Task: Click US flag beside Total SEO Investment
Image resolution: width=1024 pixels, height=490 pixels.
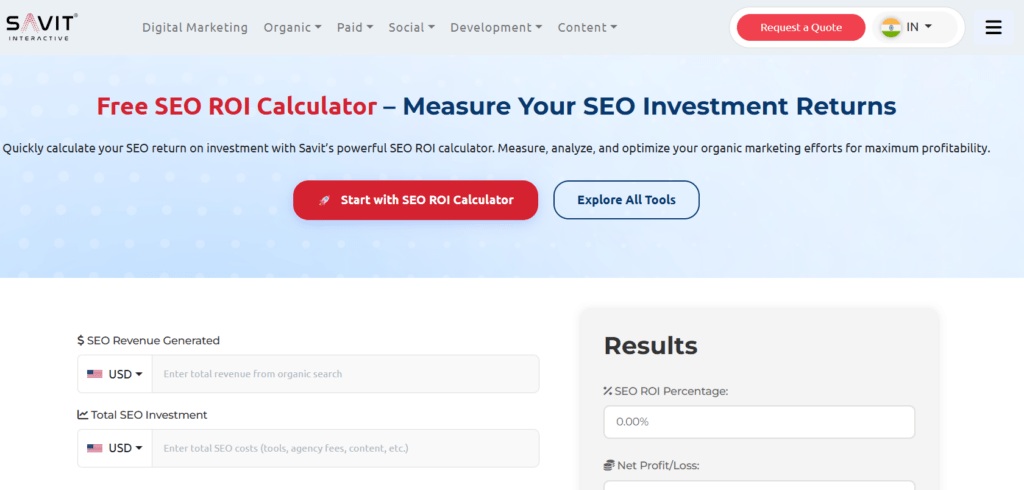Action: tap(95, 448)
